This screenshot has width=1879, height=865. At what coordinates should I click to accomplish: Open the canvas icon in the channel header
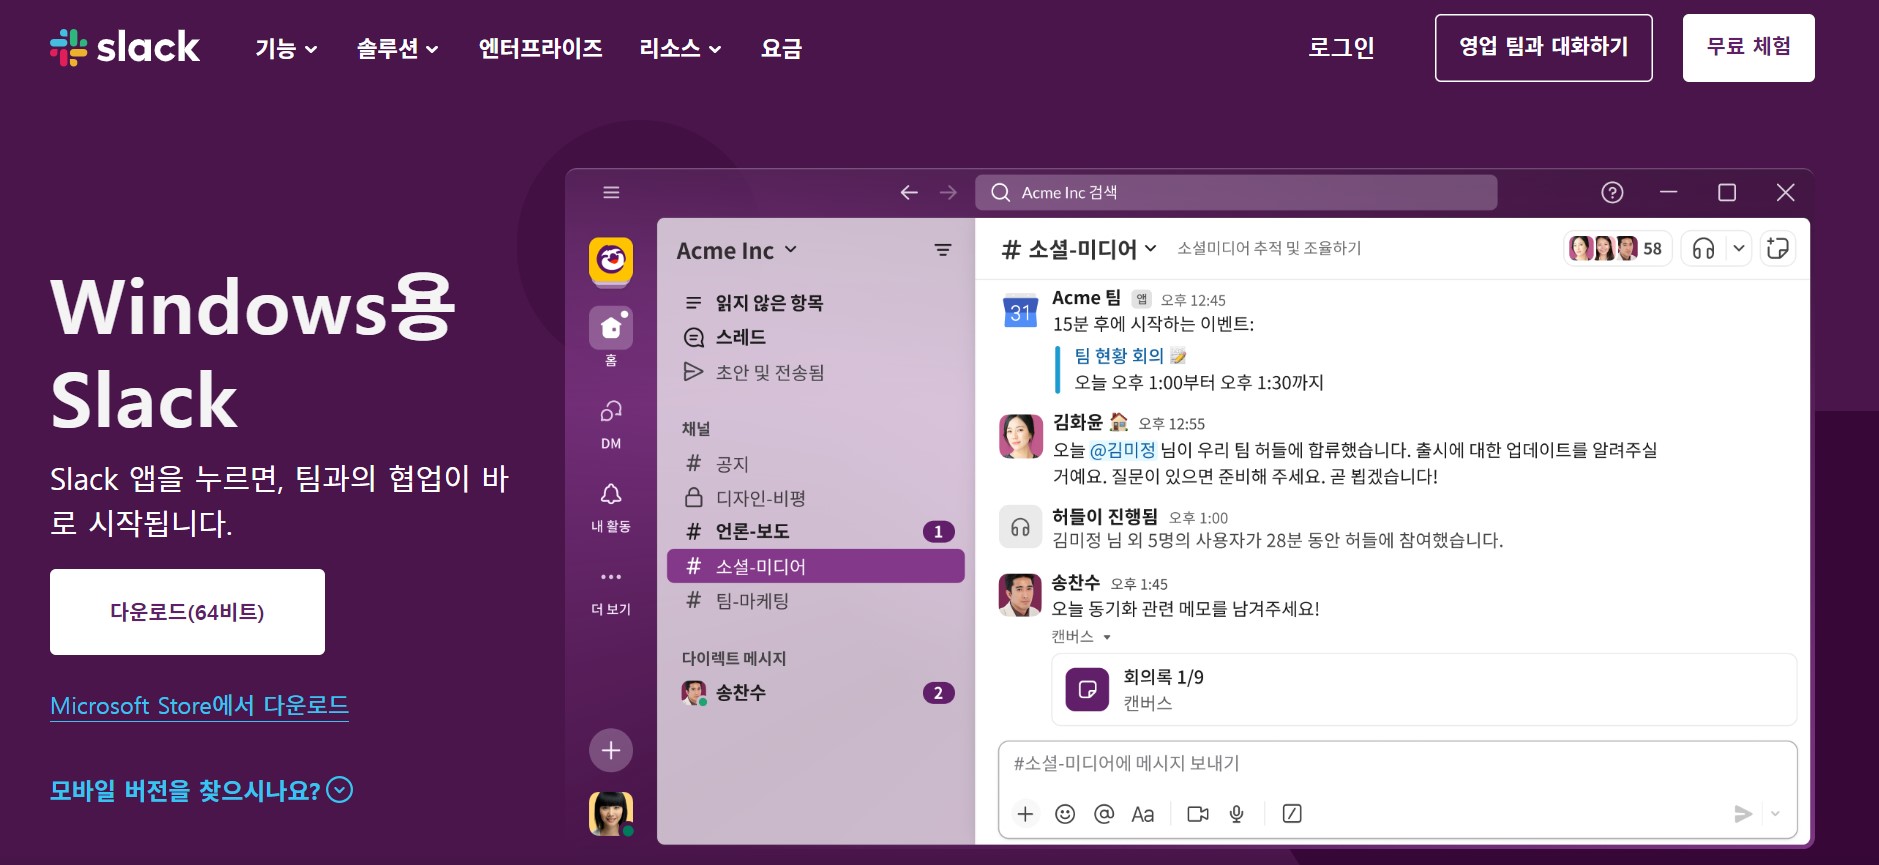pos(1777,248)
